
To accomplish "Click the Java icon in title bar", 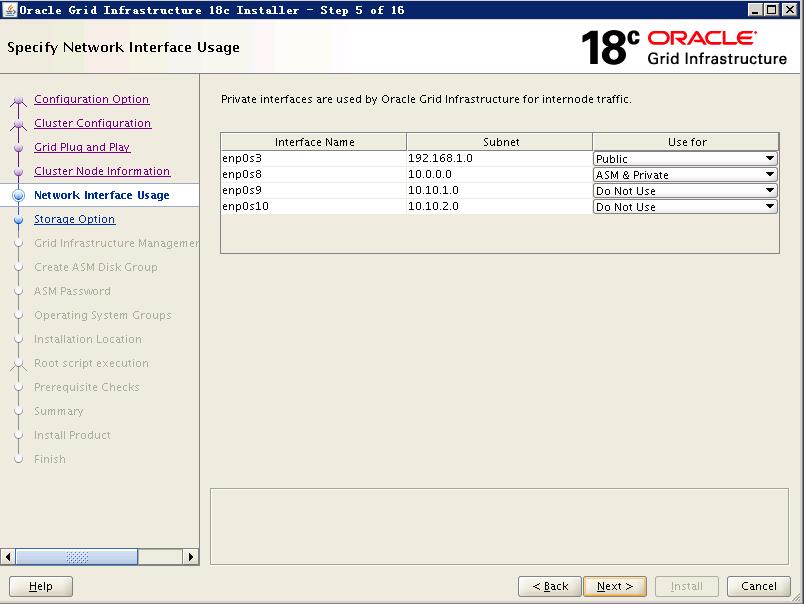I will [x=10, y=10].
